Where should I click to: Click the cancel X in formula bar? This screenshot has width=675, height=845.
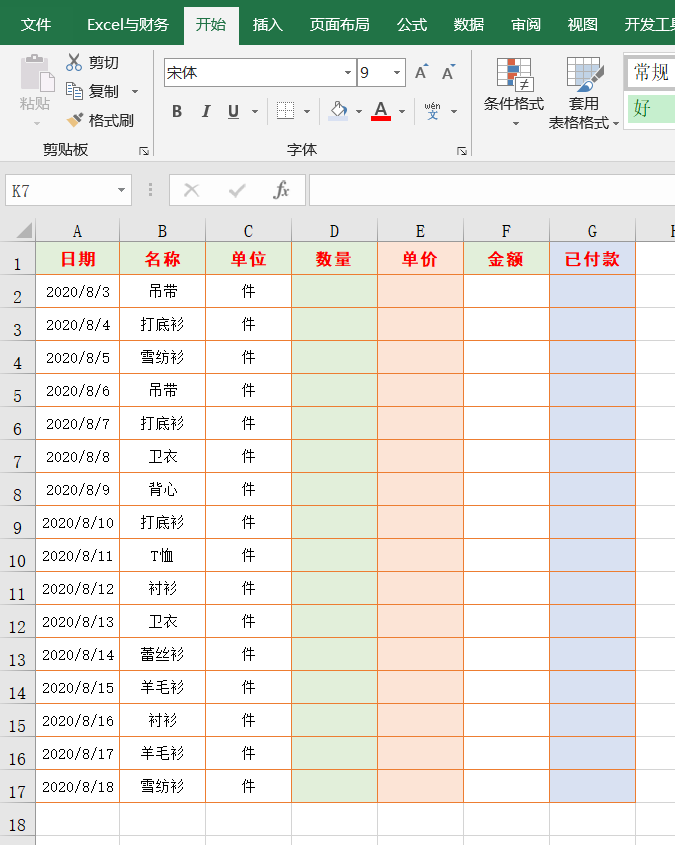[191, 190]
